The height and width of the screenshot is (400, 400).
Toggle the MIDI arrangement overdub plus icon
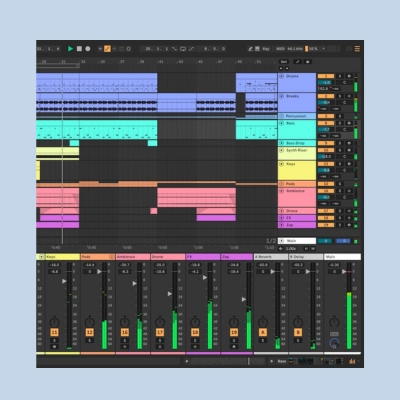[100, 49]
